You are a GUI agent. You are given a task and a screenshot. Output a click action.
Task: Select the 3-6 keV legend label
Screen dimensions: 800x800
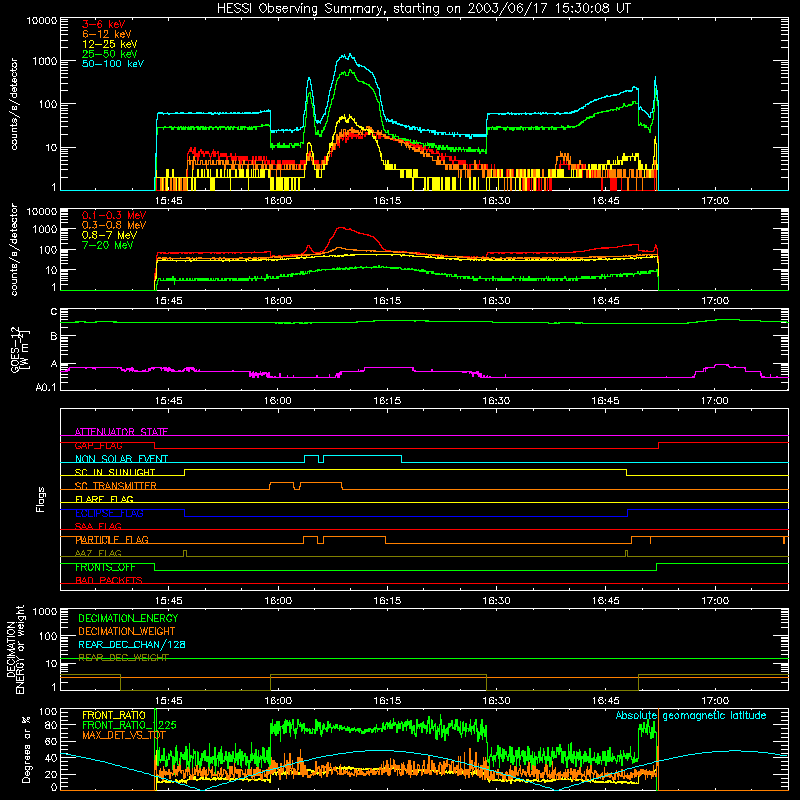(x=103, y=24)
